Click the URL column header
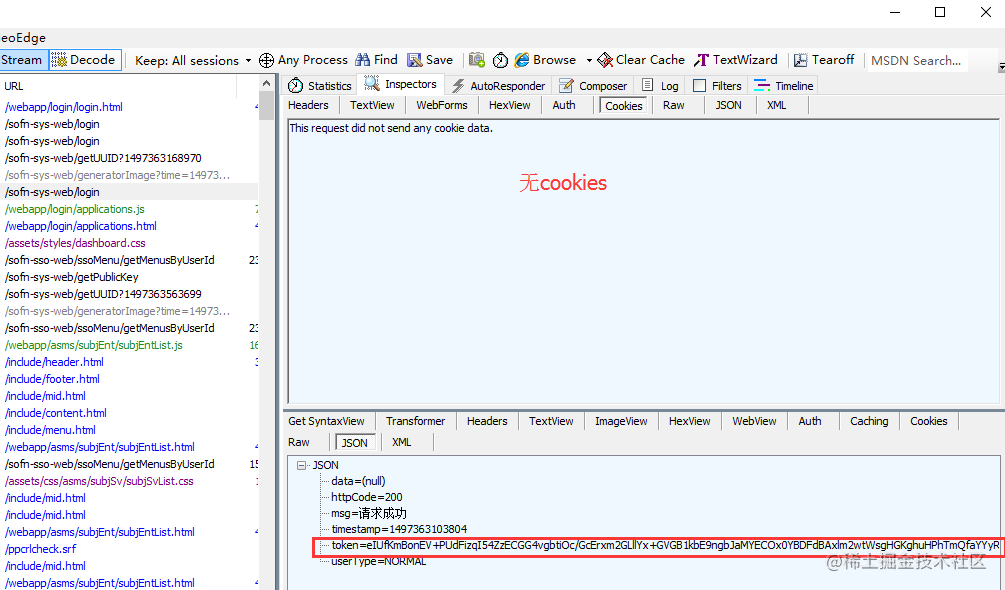 (x=119, y=86)
